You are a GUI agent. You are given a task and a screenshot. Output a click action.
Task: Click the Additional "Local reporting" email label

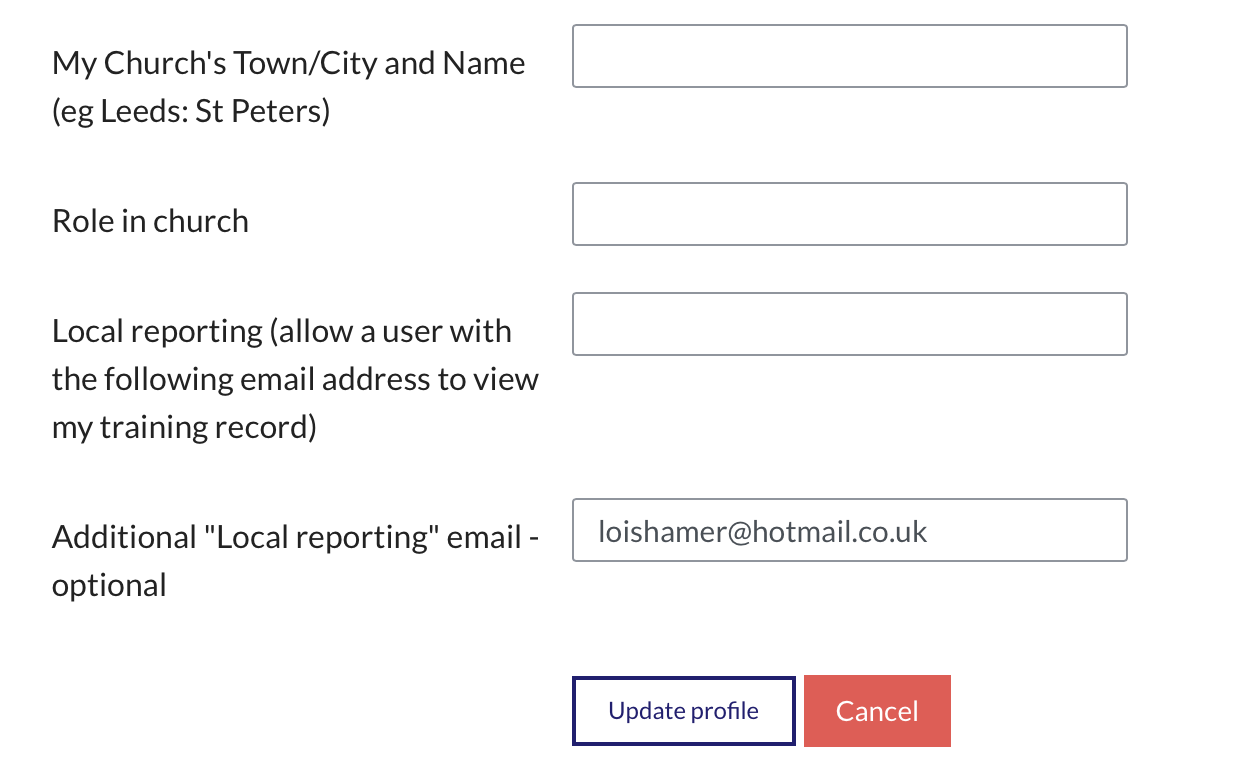295,537
